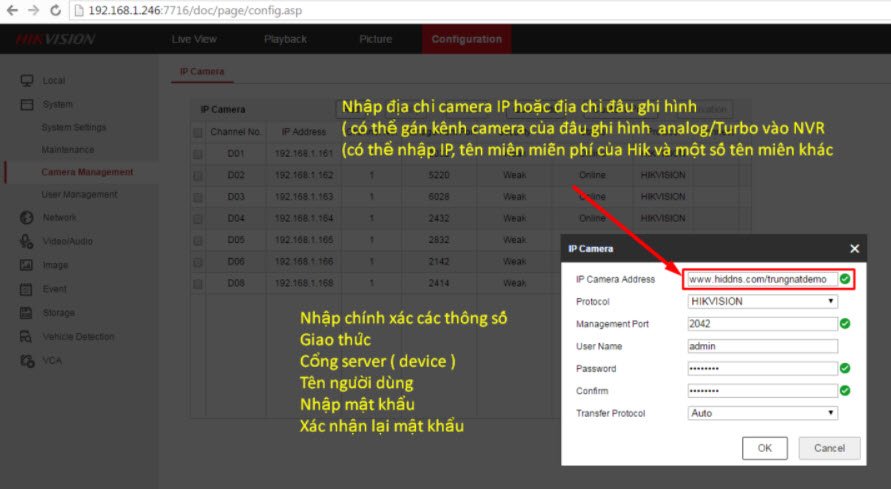Click the Event calendar icon
Viewport: 891px width, 489px height.
point(27,289)
